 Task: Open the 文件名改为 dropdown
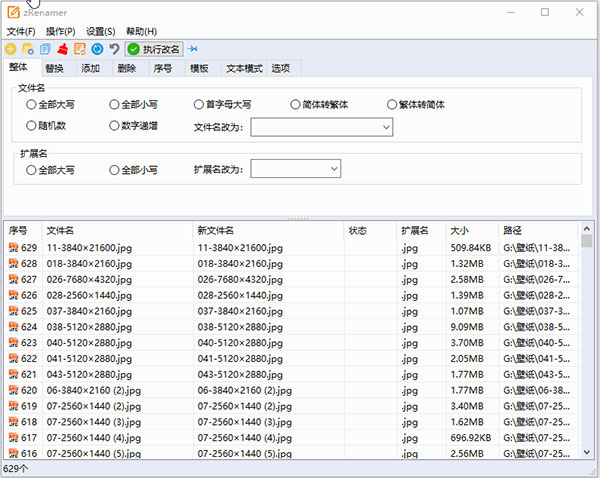pos(386,127)
